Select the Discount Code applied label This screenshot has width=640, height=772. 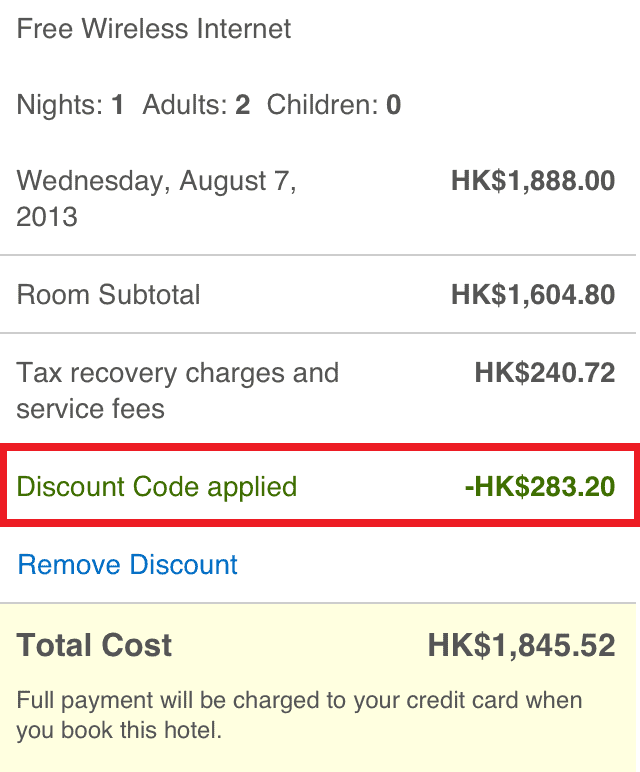coord(157,487)
